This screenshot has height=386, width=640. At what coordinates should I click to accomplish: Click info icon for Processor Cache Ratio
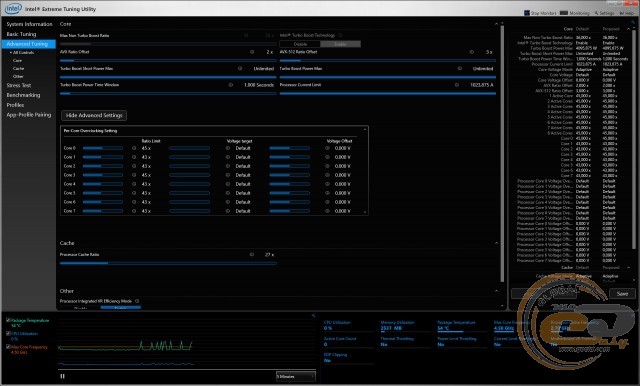[x=252, y=254]
